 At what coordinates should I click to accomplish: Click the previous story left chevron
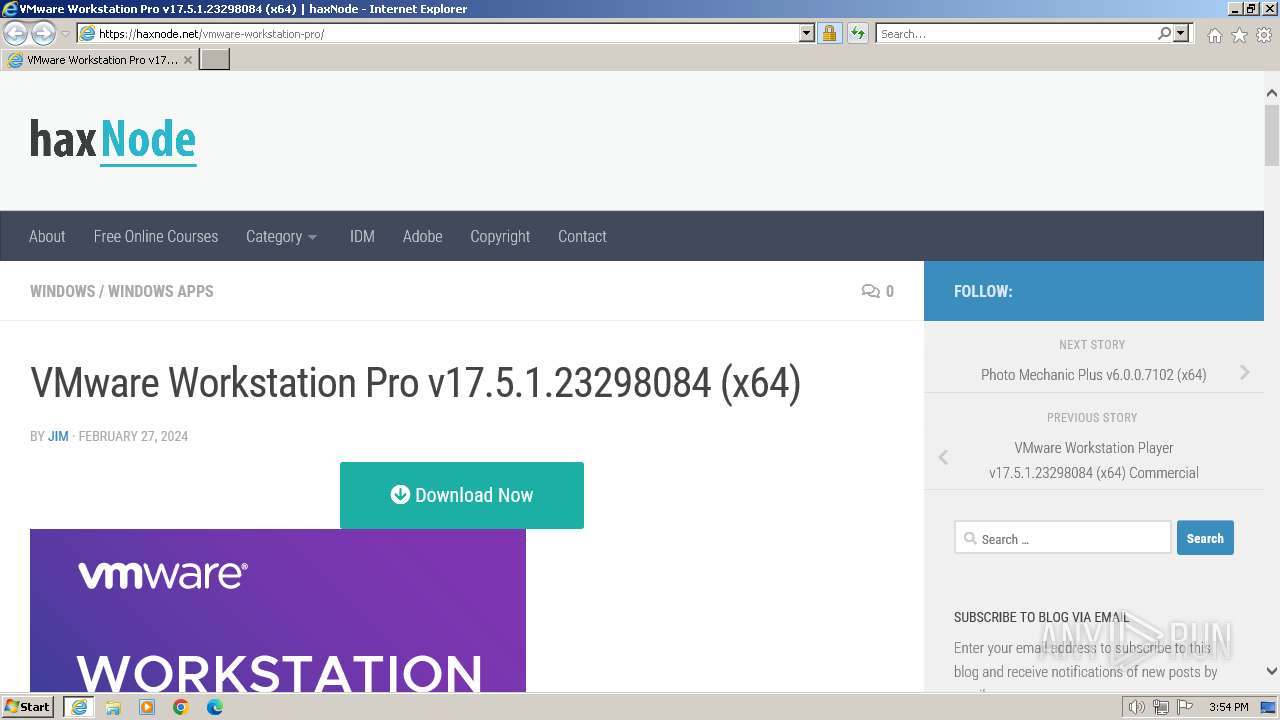pos(943,457)
